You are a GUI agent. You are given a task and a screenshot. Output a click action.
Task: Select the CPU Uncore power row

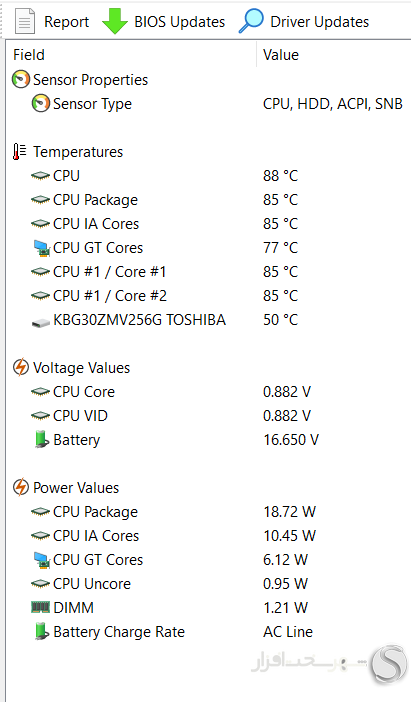click(x=208, y=583)
